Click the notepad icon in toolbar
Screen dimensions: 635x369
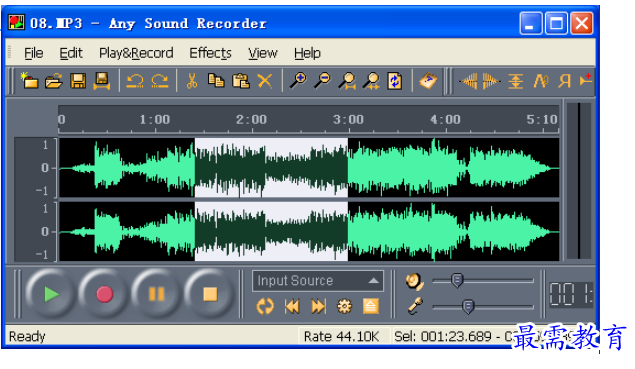point(428,81)
